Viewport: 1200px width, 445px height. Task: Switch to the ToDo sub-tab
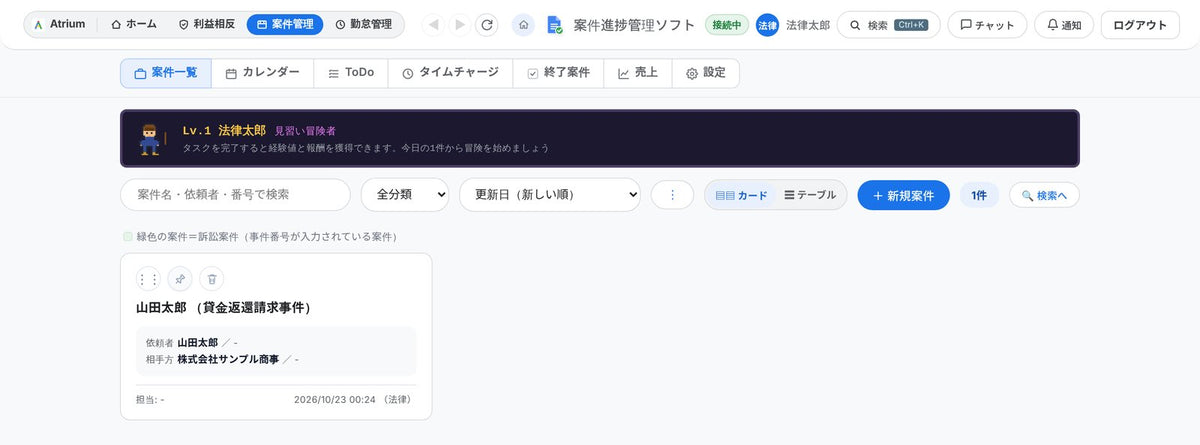click(351, 73)
